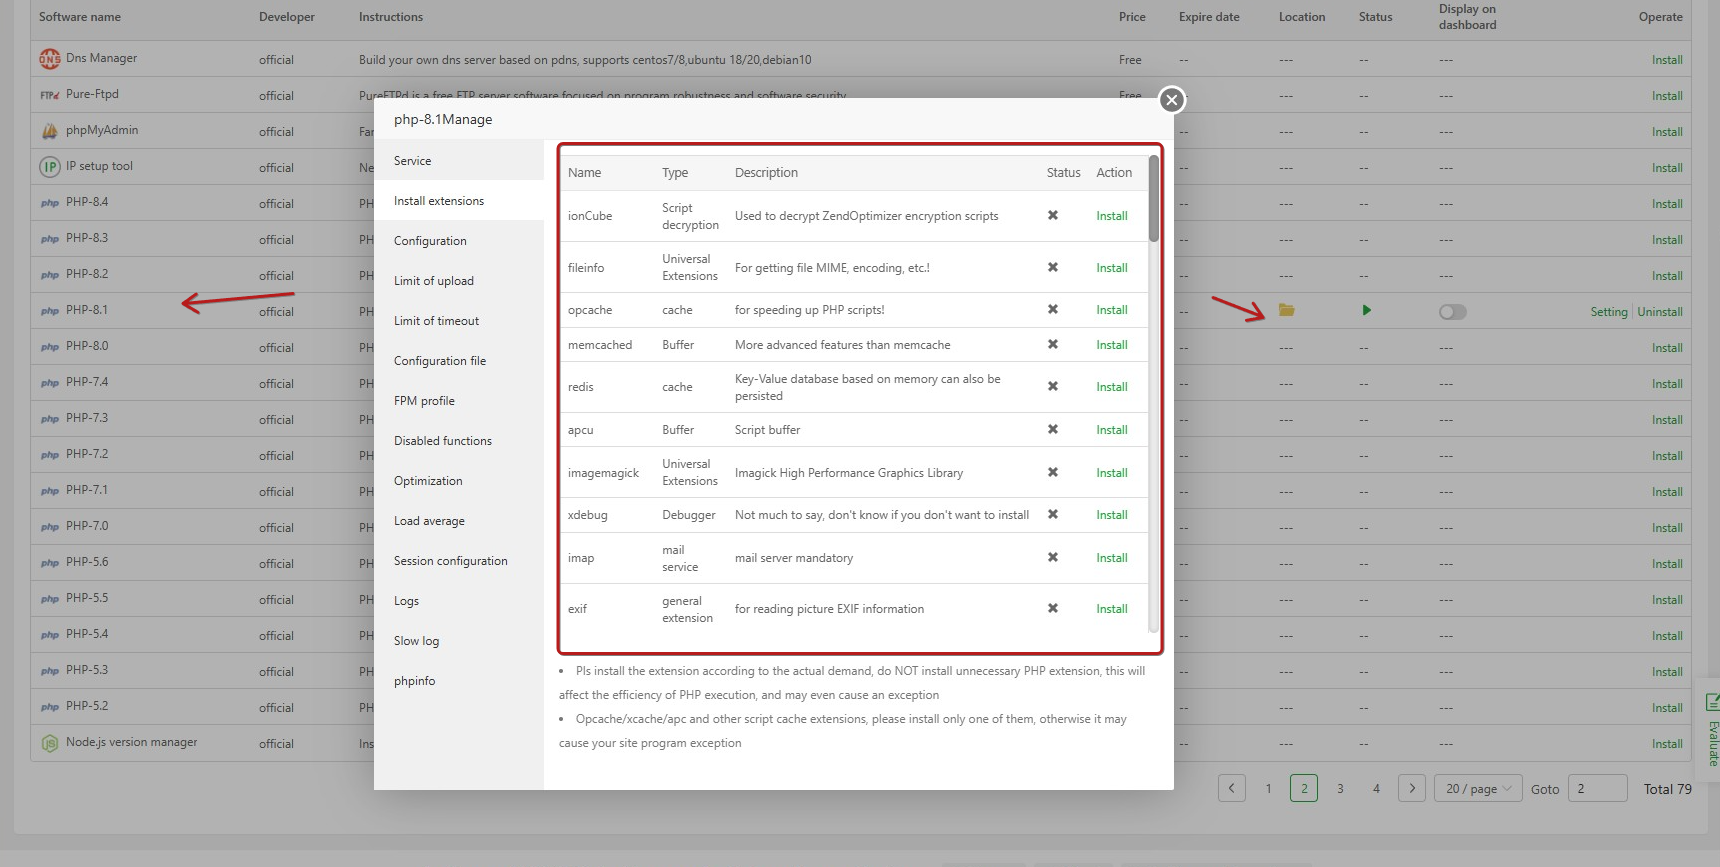1720x867 pixels.
Task: Click the Goto page input field
Action: coord(1597,788)
